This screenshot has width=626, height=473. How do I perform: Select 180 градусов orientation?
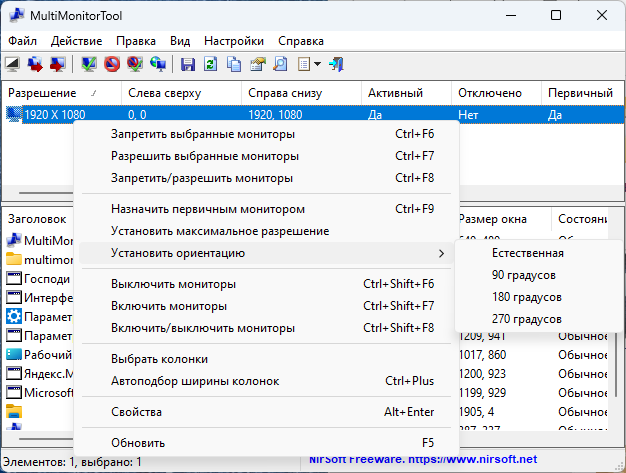539,297
